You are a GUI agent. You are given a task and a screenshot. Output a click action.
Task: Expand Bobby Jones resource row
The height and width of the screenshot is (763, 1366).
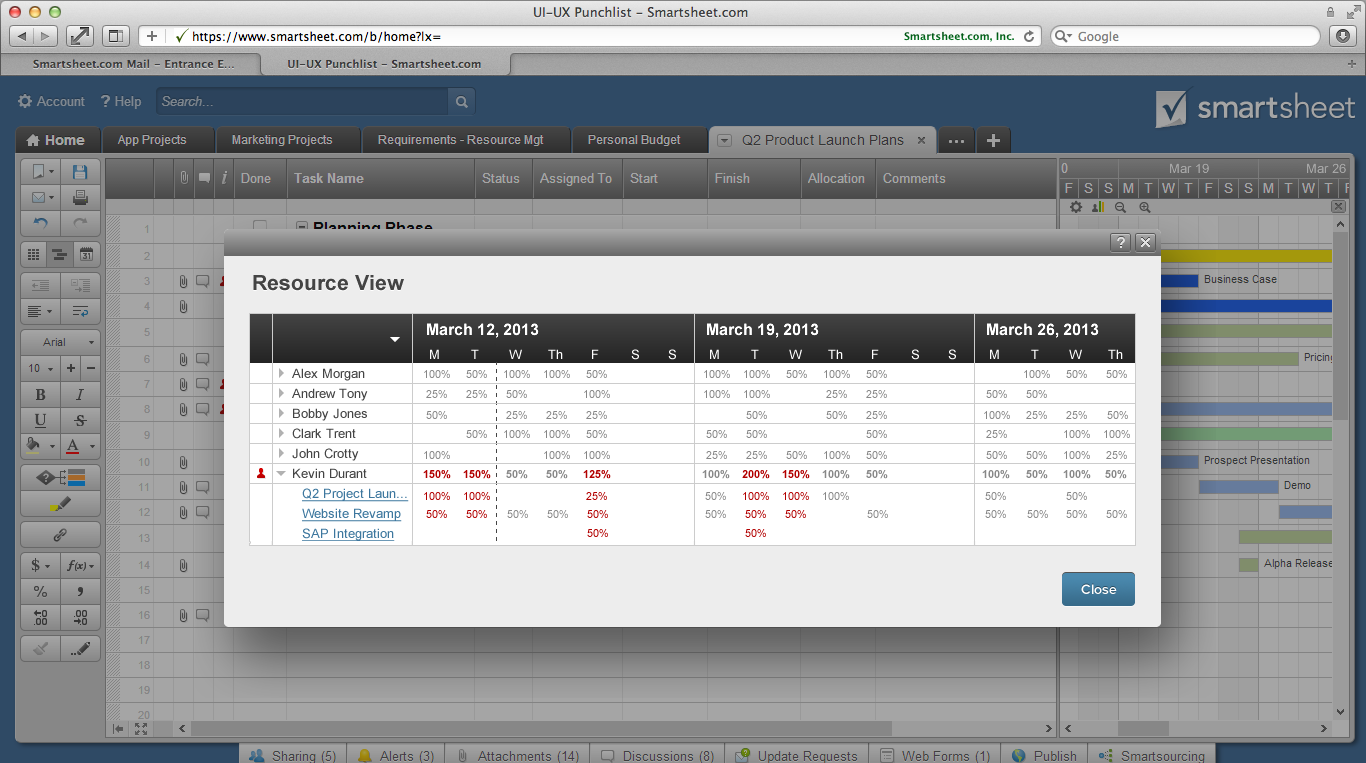tap(282, 413)
